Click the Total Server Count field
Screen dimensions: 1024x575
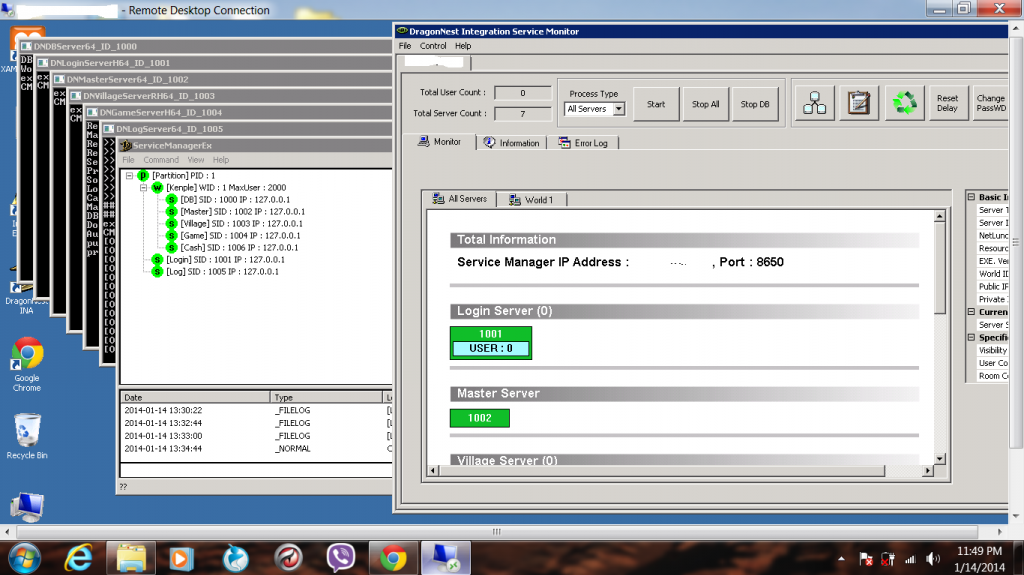(x=522, y=114)
